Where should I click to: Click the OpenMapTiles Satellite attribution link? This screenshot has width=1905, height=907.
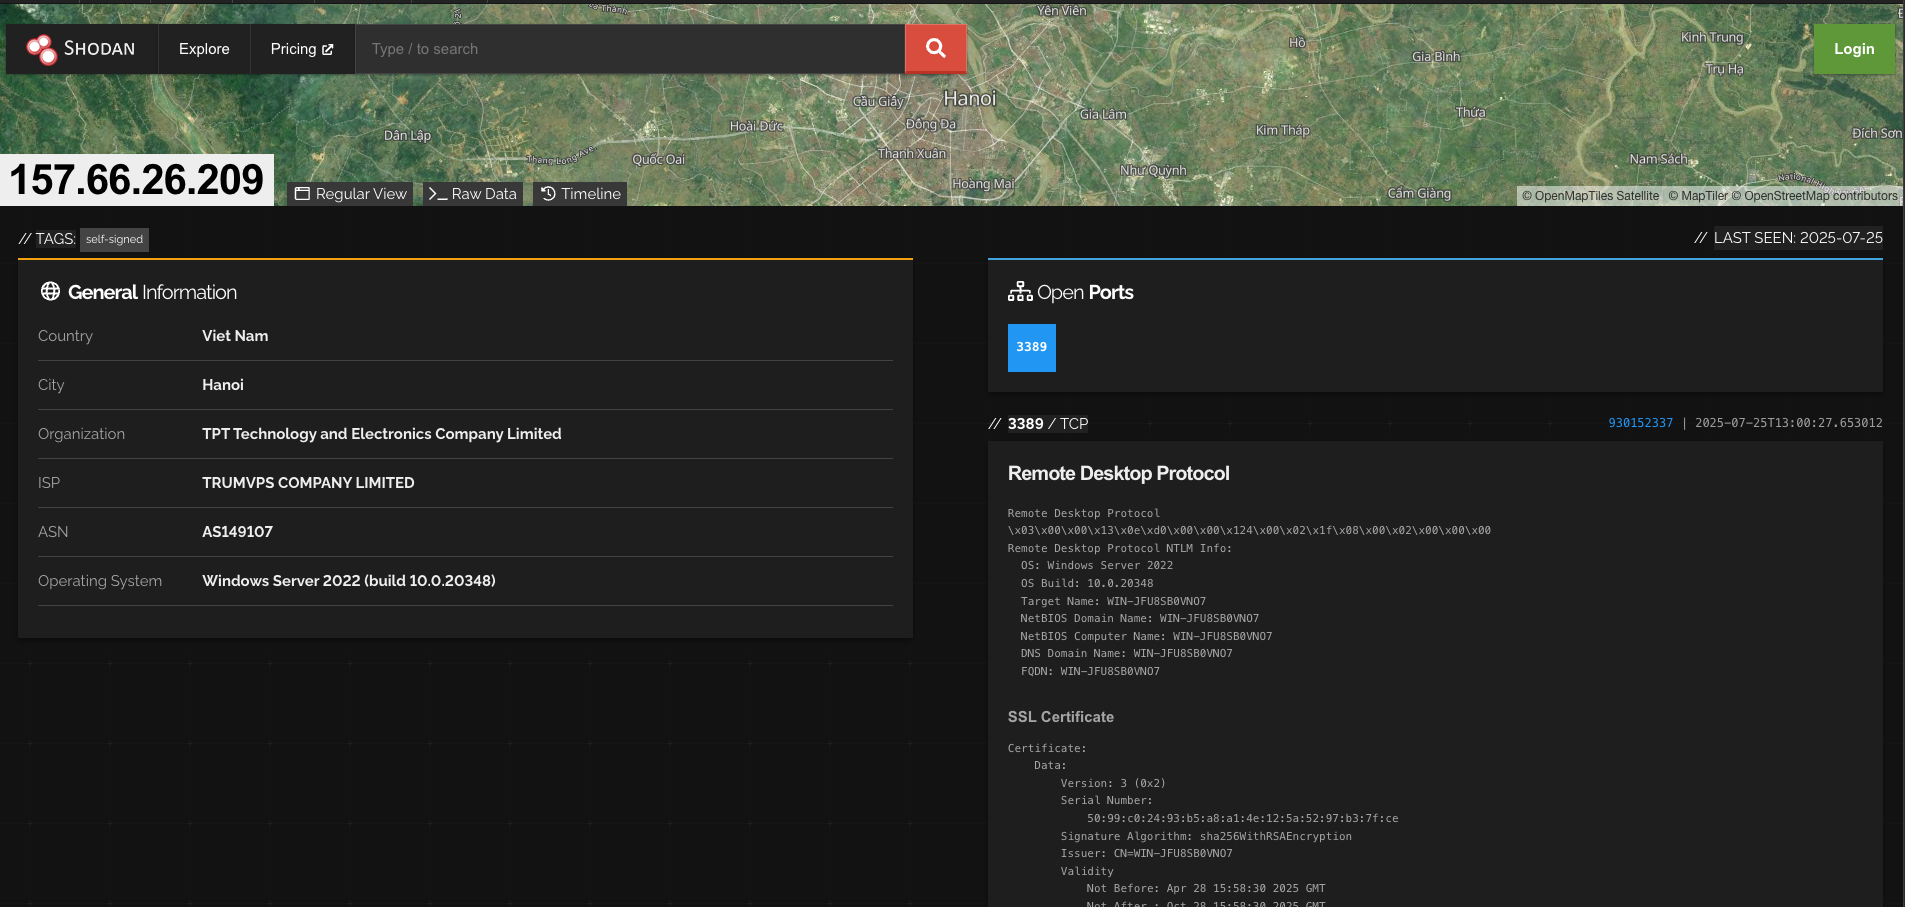(x=1590, y=196)
